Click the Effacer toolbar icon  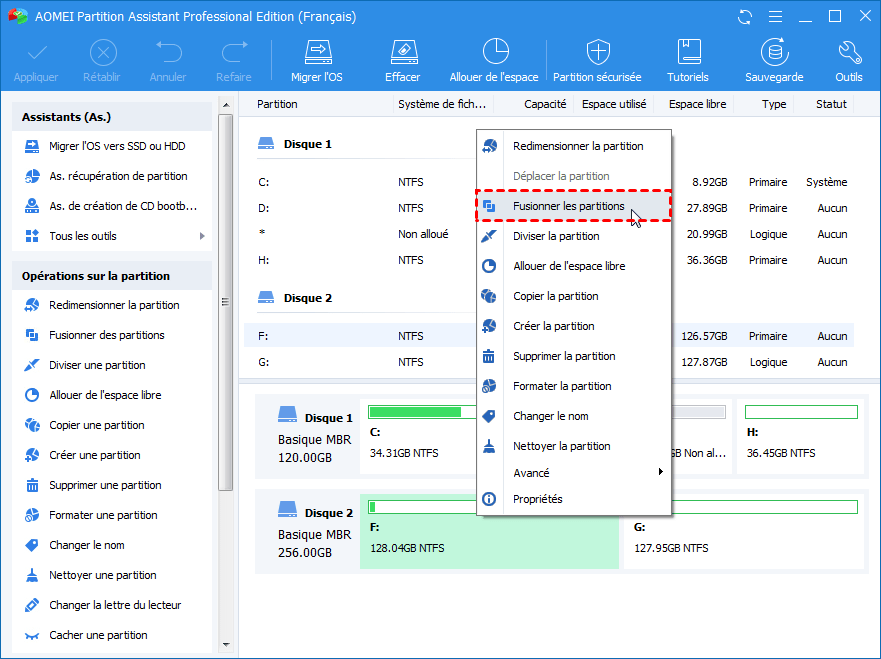(403, 53)
